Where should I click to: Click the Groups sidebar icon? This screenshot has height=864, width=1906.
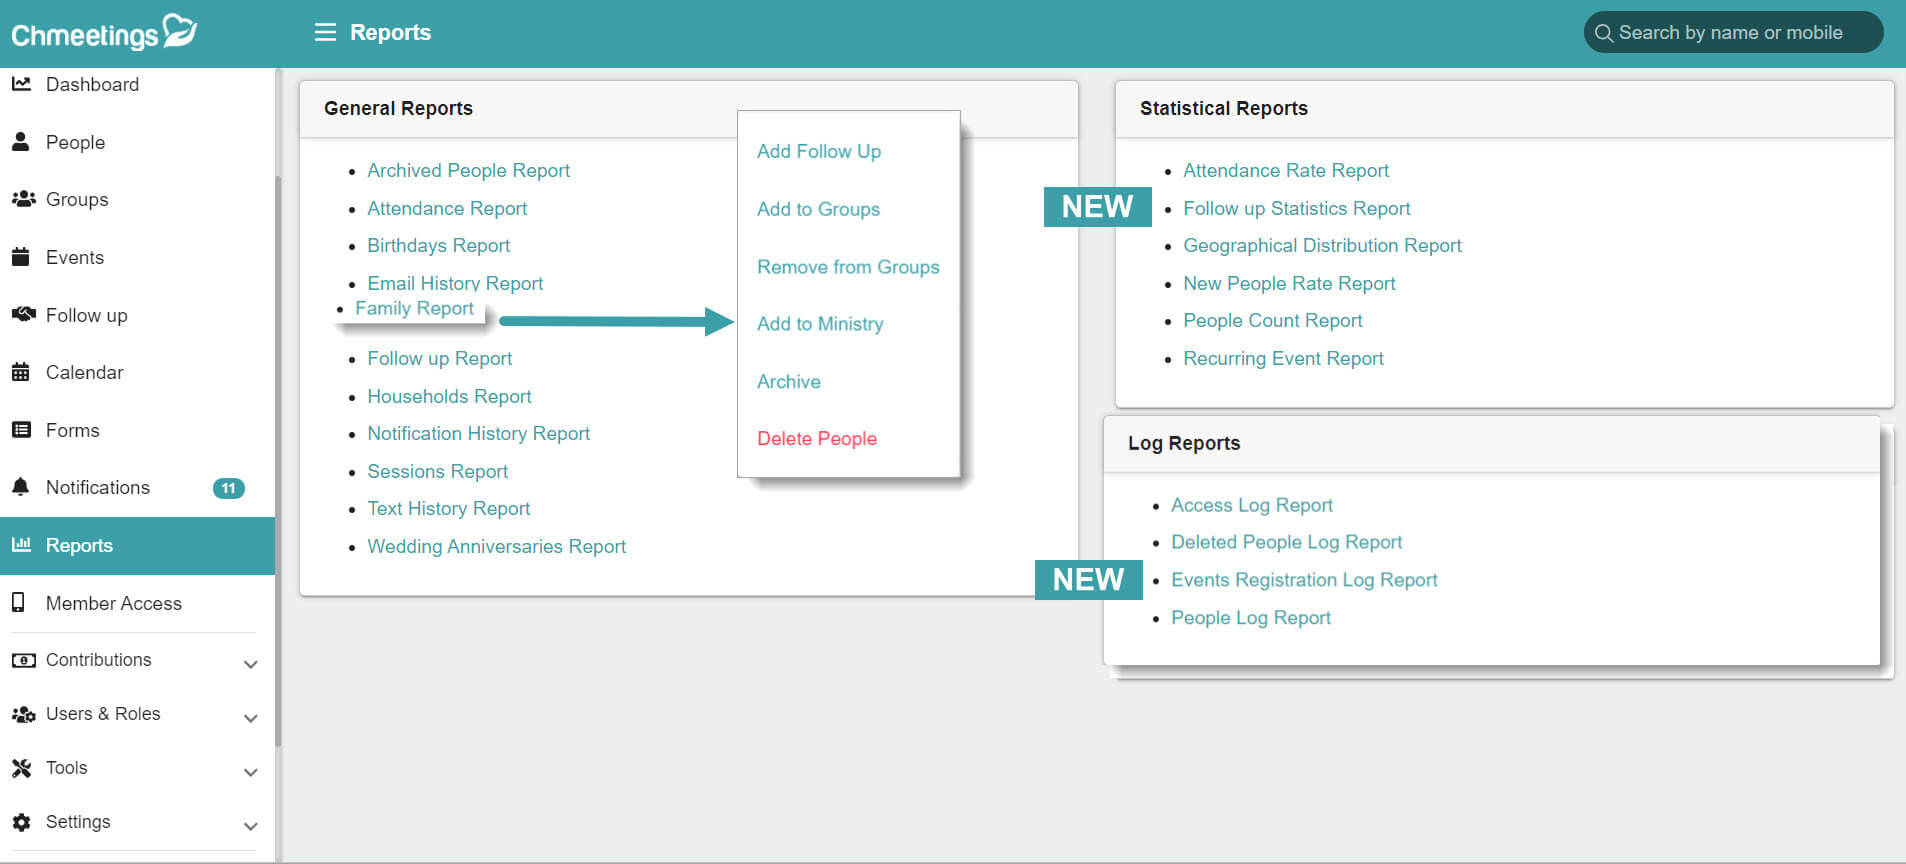tap(23, 199)
